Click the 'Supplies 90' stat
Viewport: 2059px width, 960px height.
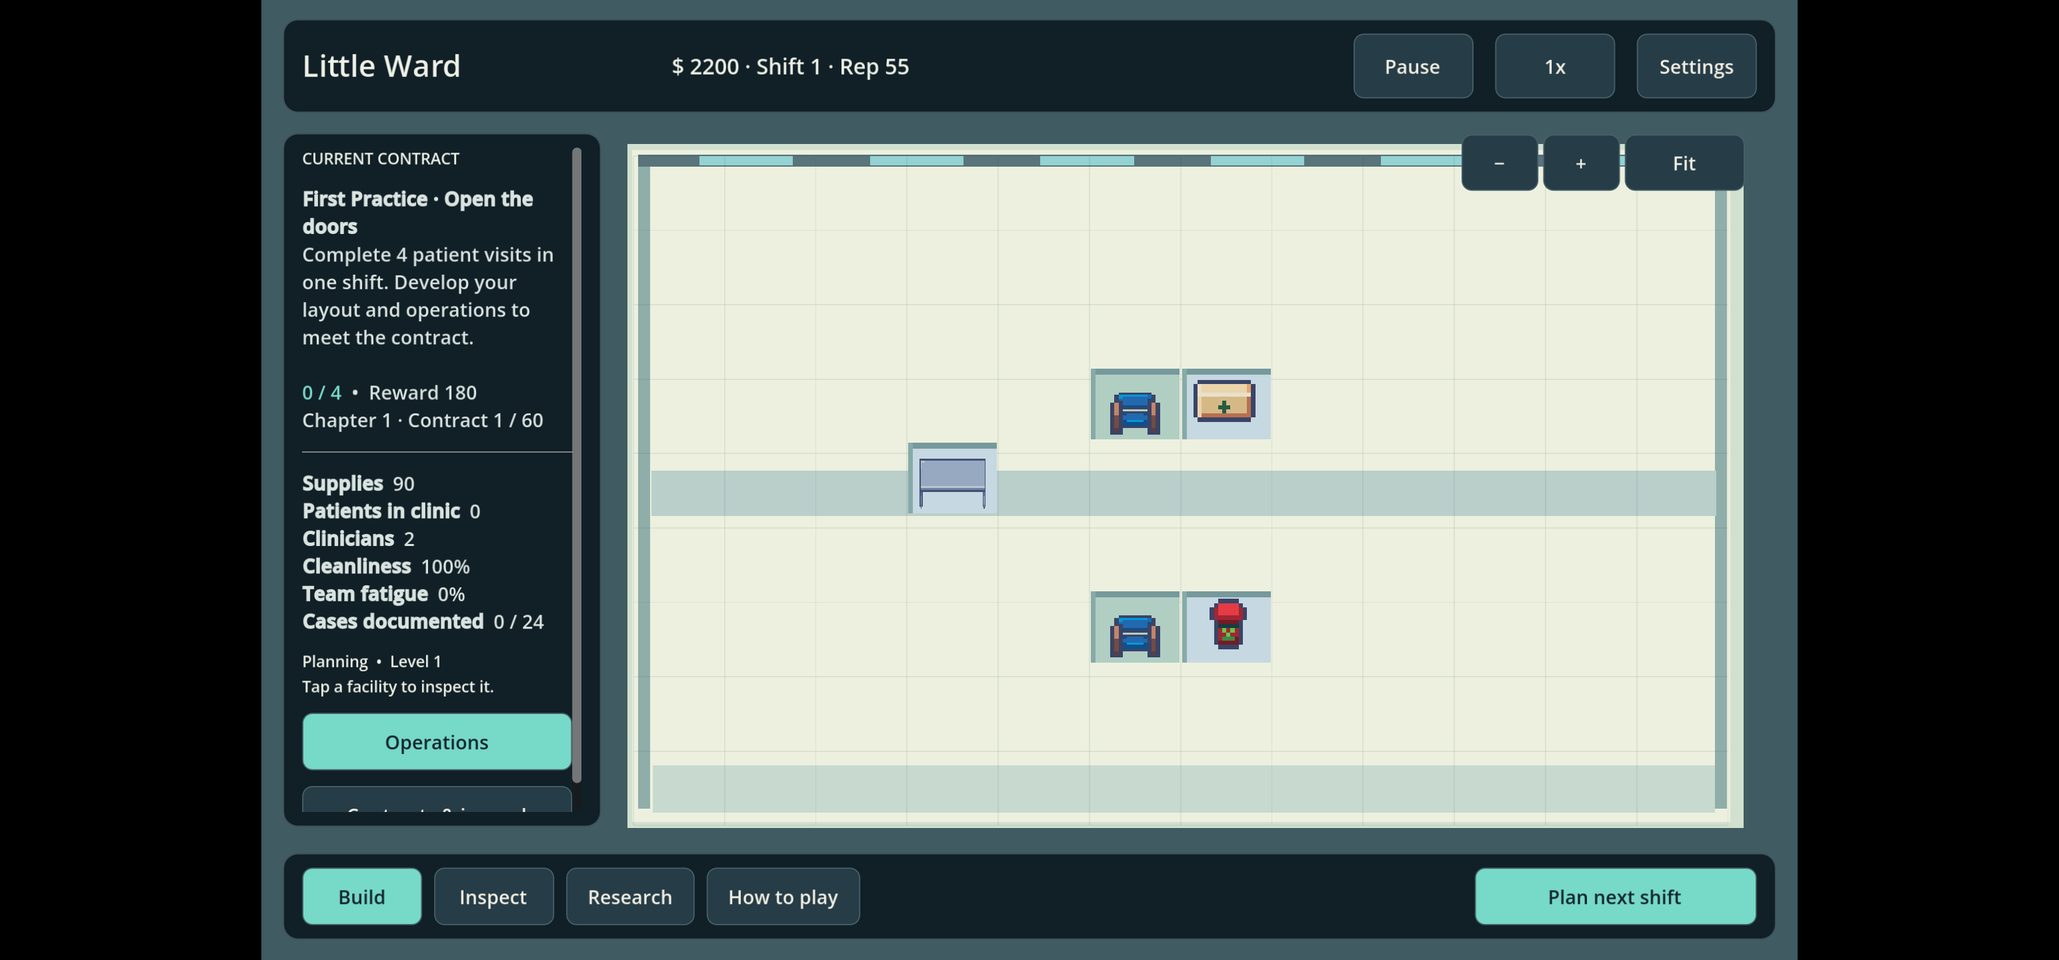pos(358,483)
